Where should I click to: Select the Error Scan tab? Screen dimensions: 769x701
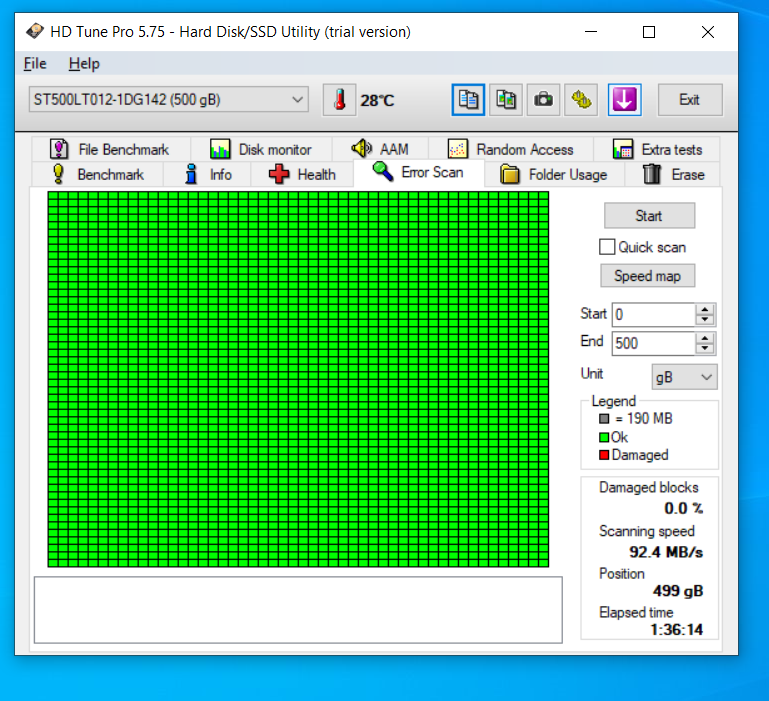coord(418,173)
